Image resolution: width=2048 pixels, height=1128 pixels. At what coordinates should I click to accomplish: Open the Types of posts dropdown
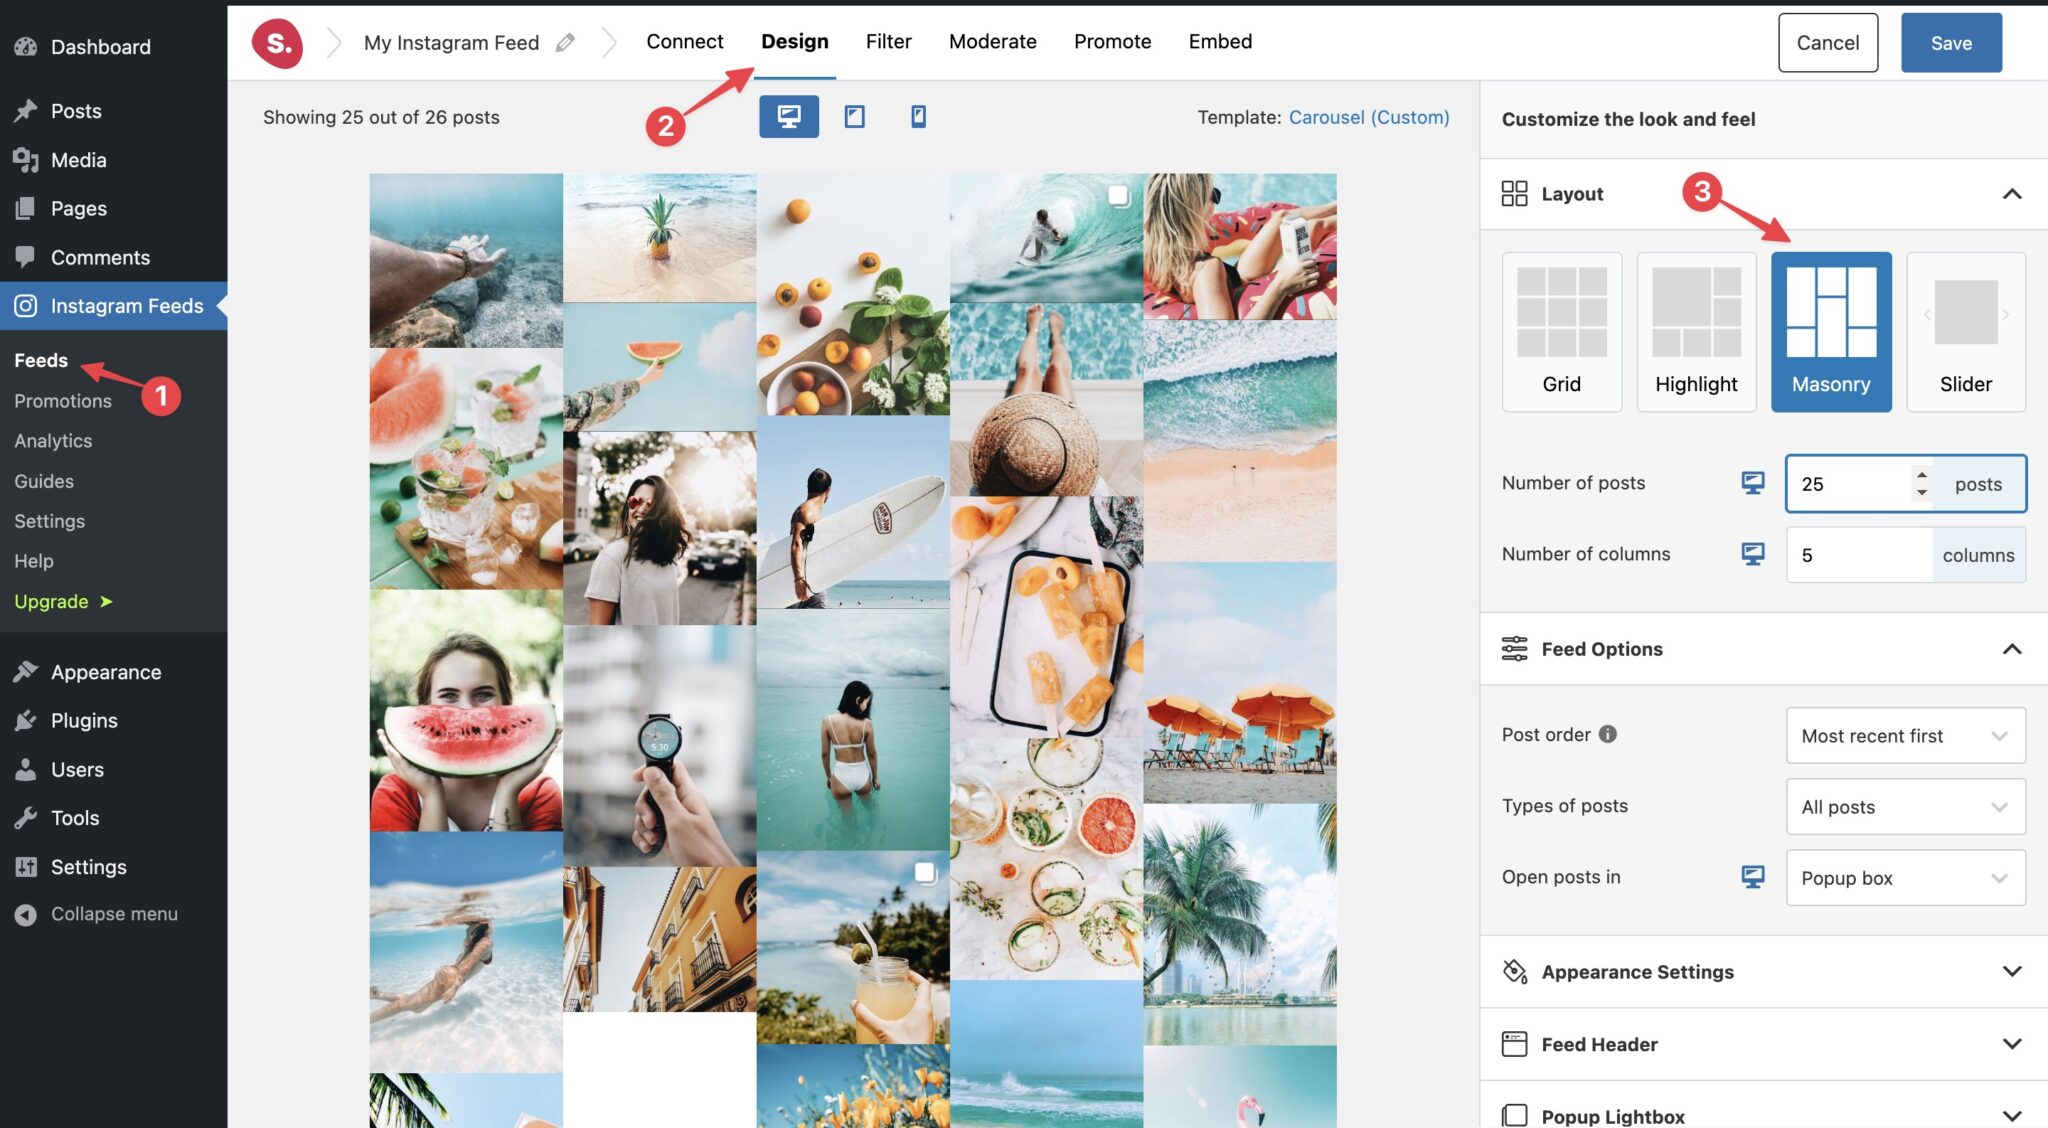[1905, 807]
